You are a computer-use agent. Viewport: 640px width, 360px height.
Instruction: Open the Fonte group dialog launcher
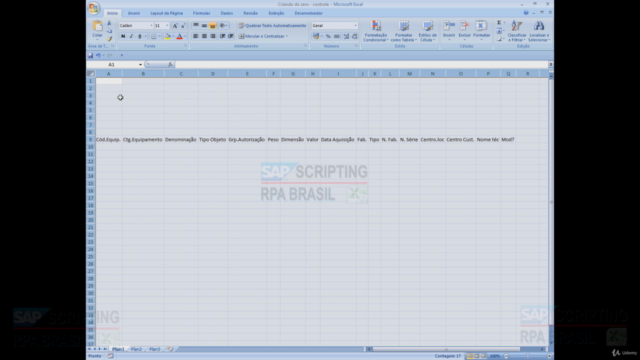pyautogui.click(x=185, y=46)
